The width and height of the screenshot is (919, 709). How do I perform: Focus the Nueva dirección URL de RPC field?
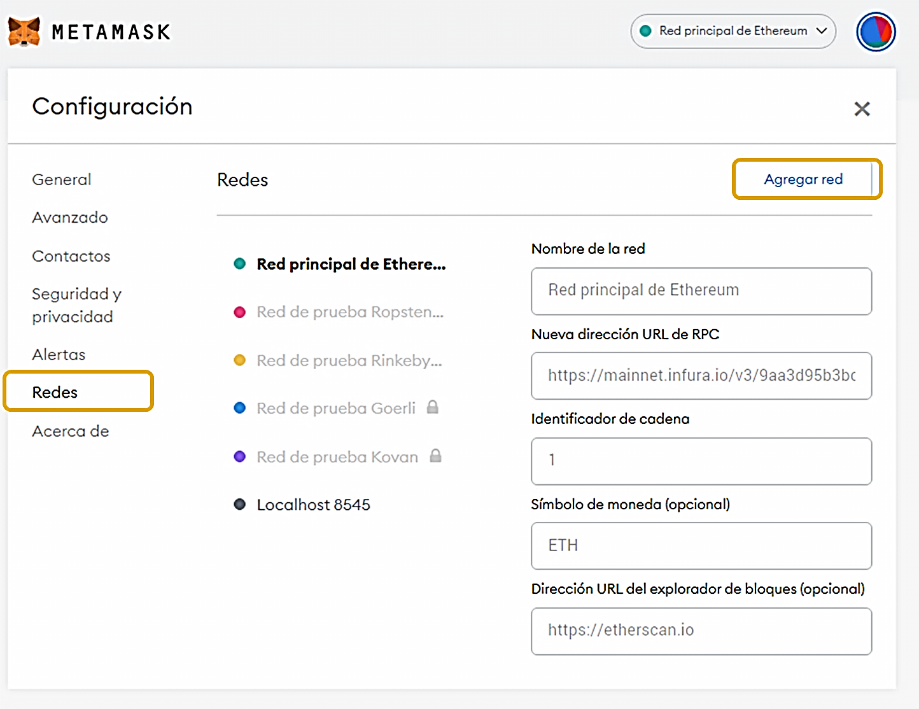pyautogui.click(x=701, y=376)
